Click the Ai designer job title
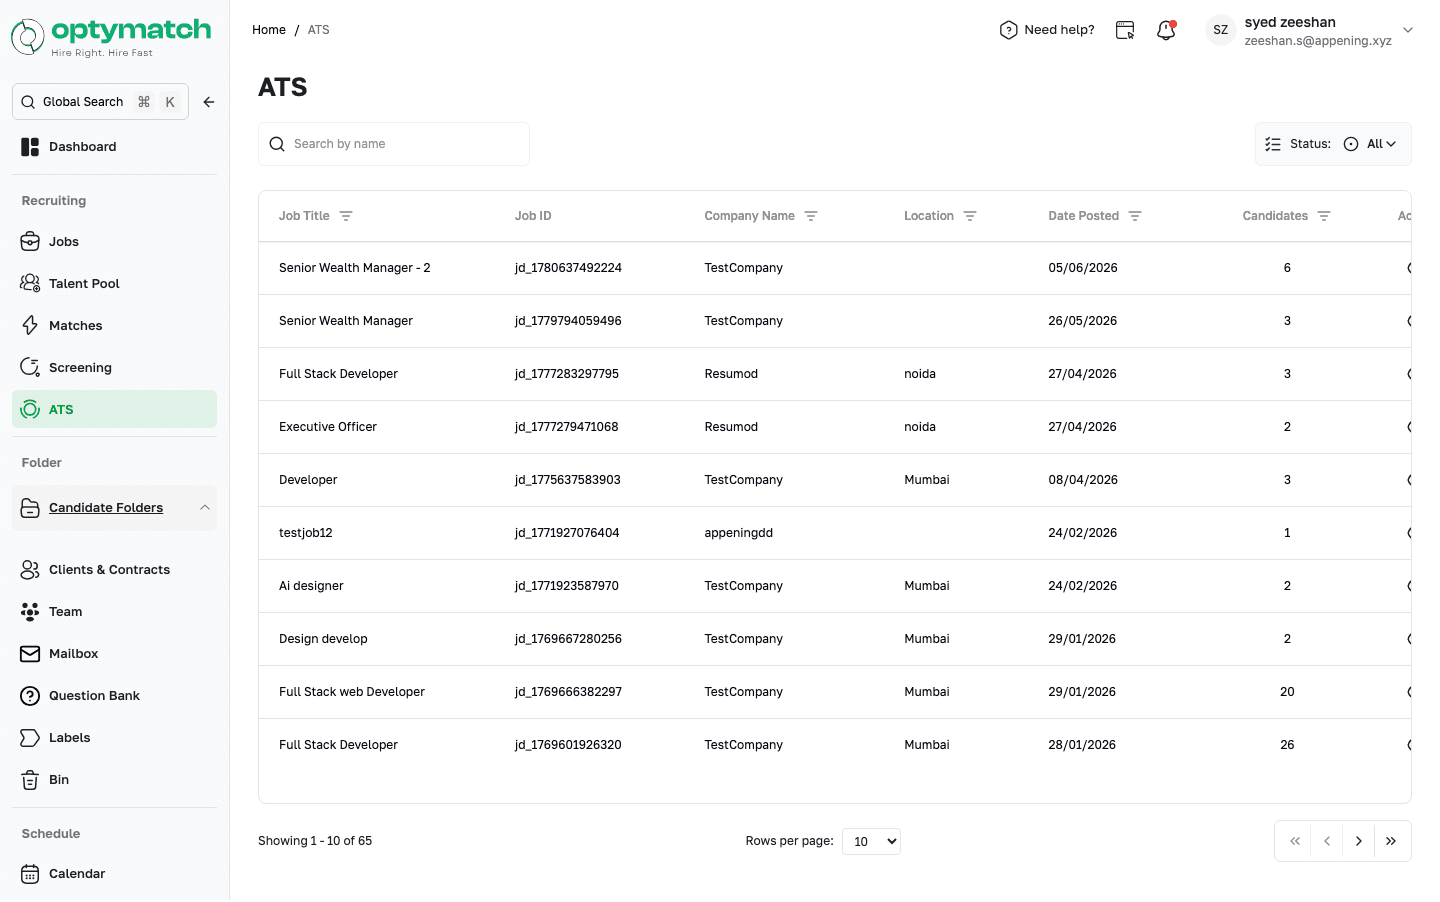 point(311,586)
